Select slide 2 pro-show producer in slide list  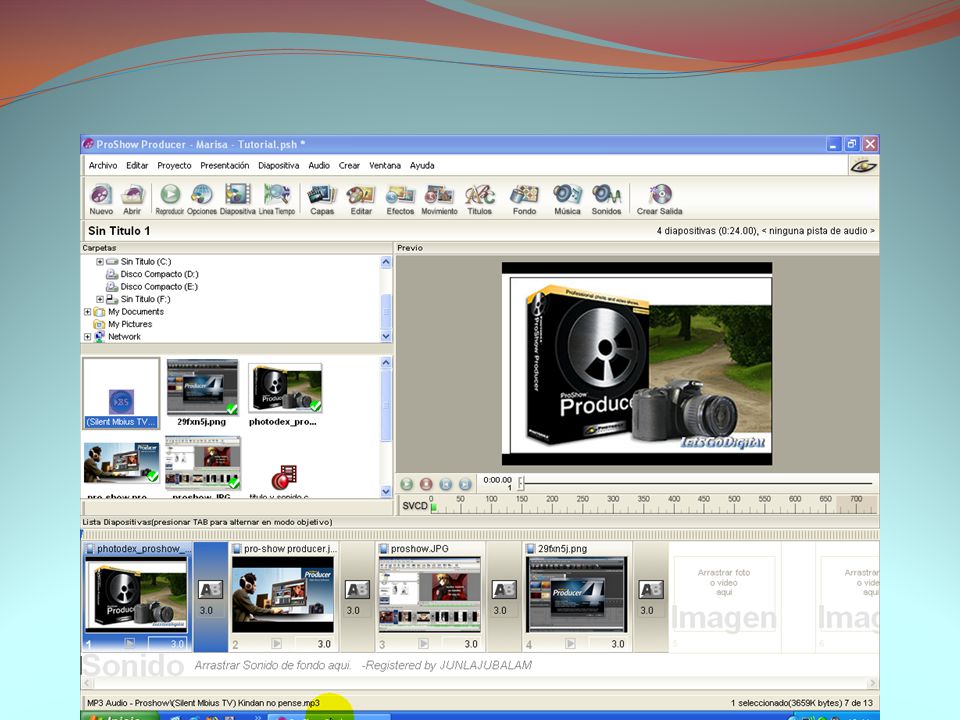tap(283, 596)
